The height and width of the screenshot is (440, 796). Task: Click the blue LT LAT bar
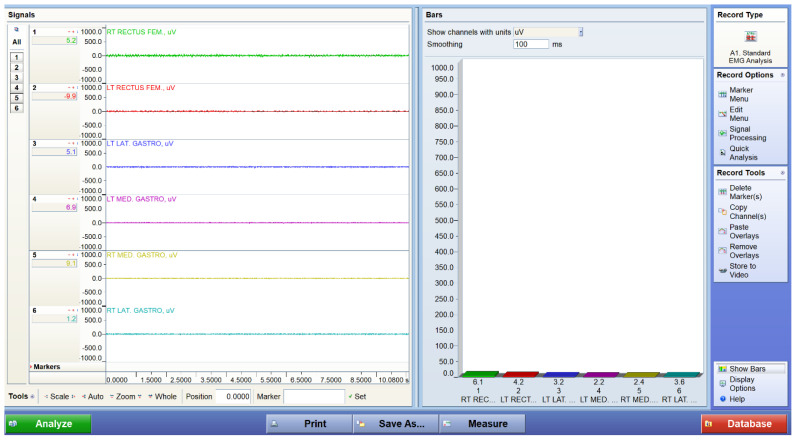[560, 374]
